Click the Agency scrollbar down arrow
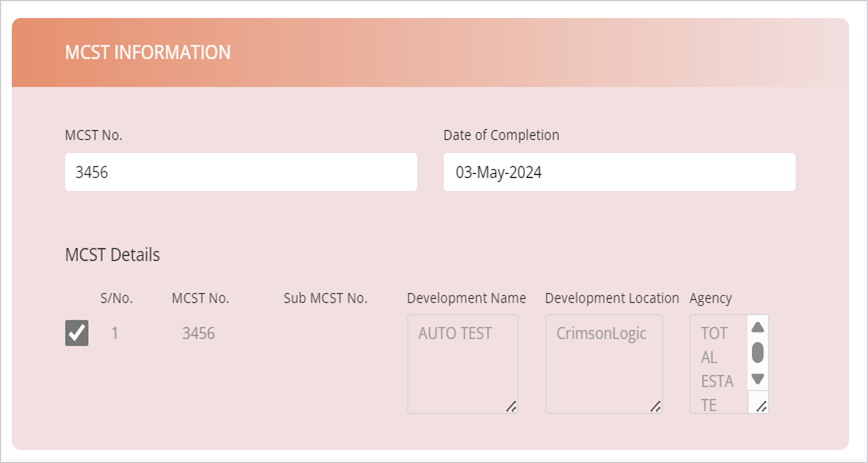 (x=758, y=379)
